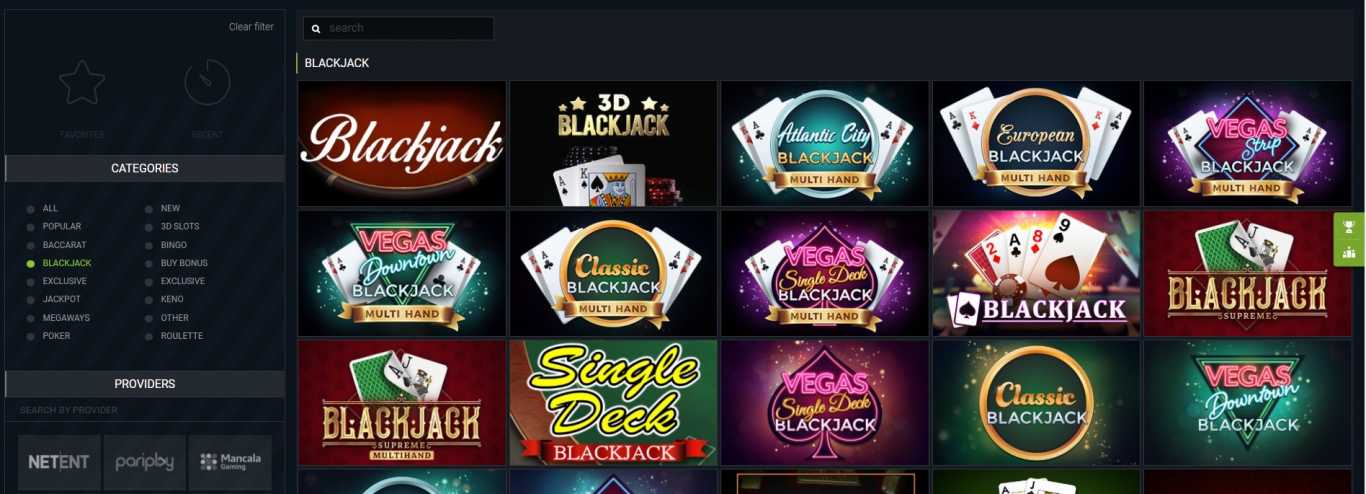
Task: Select the Pariplay provider logo
Action: [145, 462]
